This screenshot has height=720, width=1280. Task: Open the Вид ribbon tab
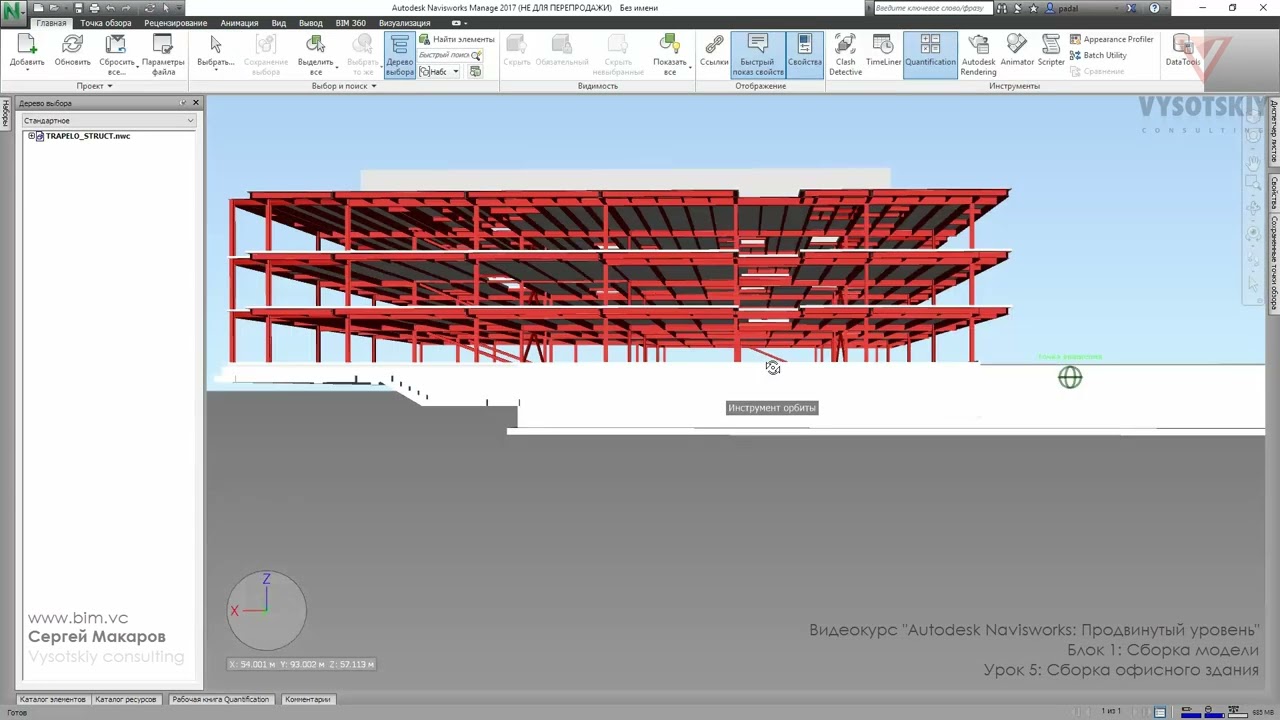click(x=279, y=23)
